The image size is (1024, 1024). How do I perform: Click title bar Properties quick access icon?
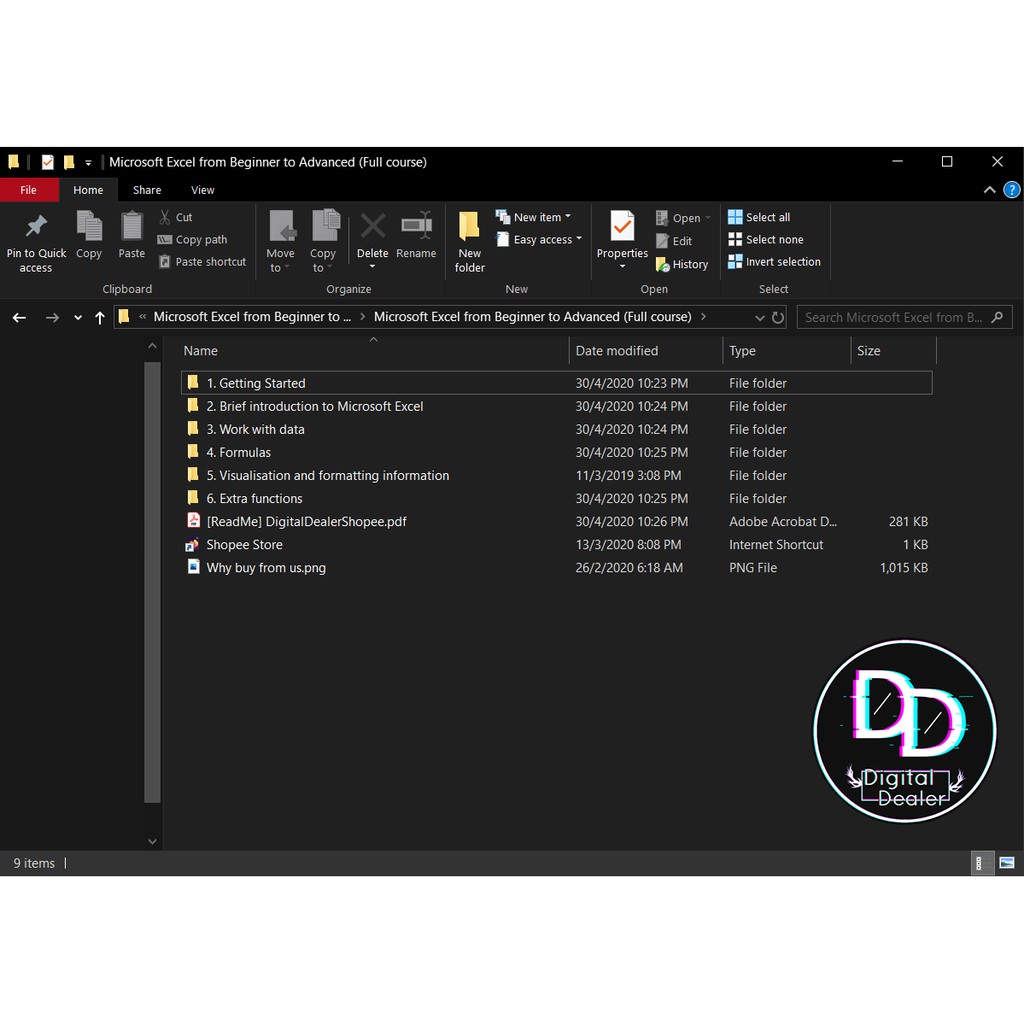coord(48,162)
